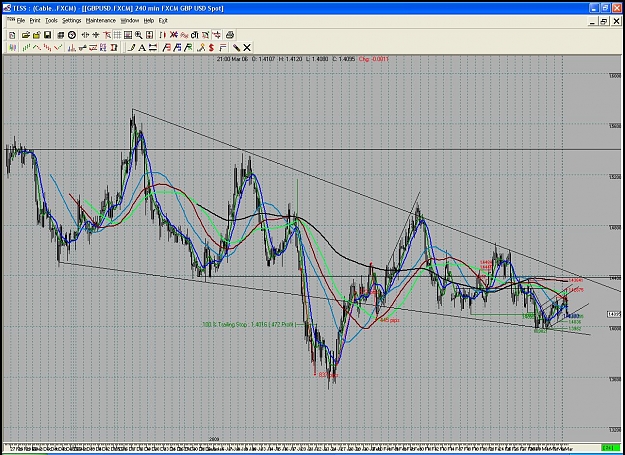
Task: Click the red dollar sign icon
Action: 212,48
